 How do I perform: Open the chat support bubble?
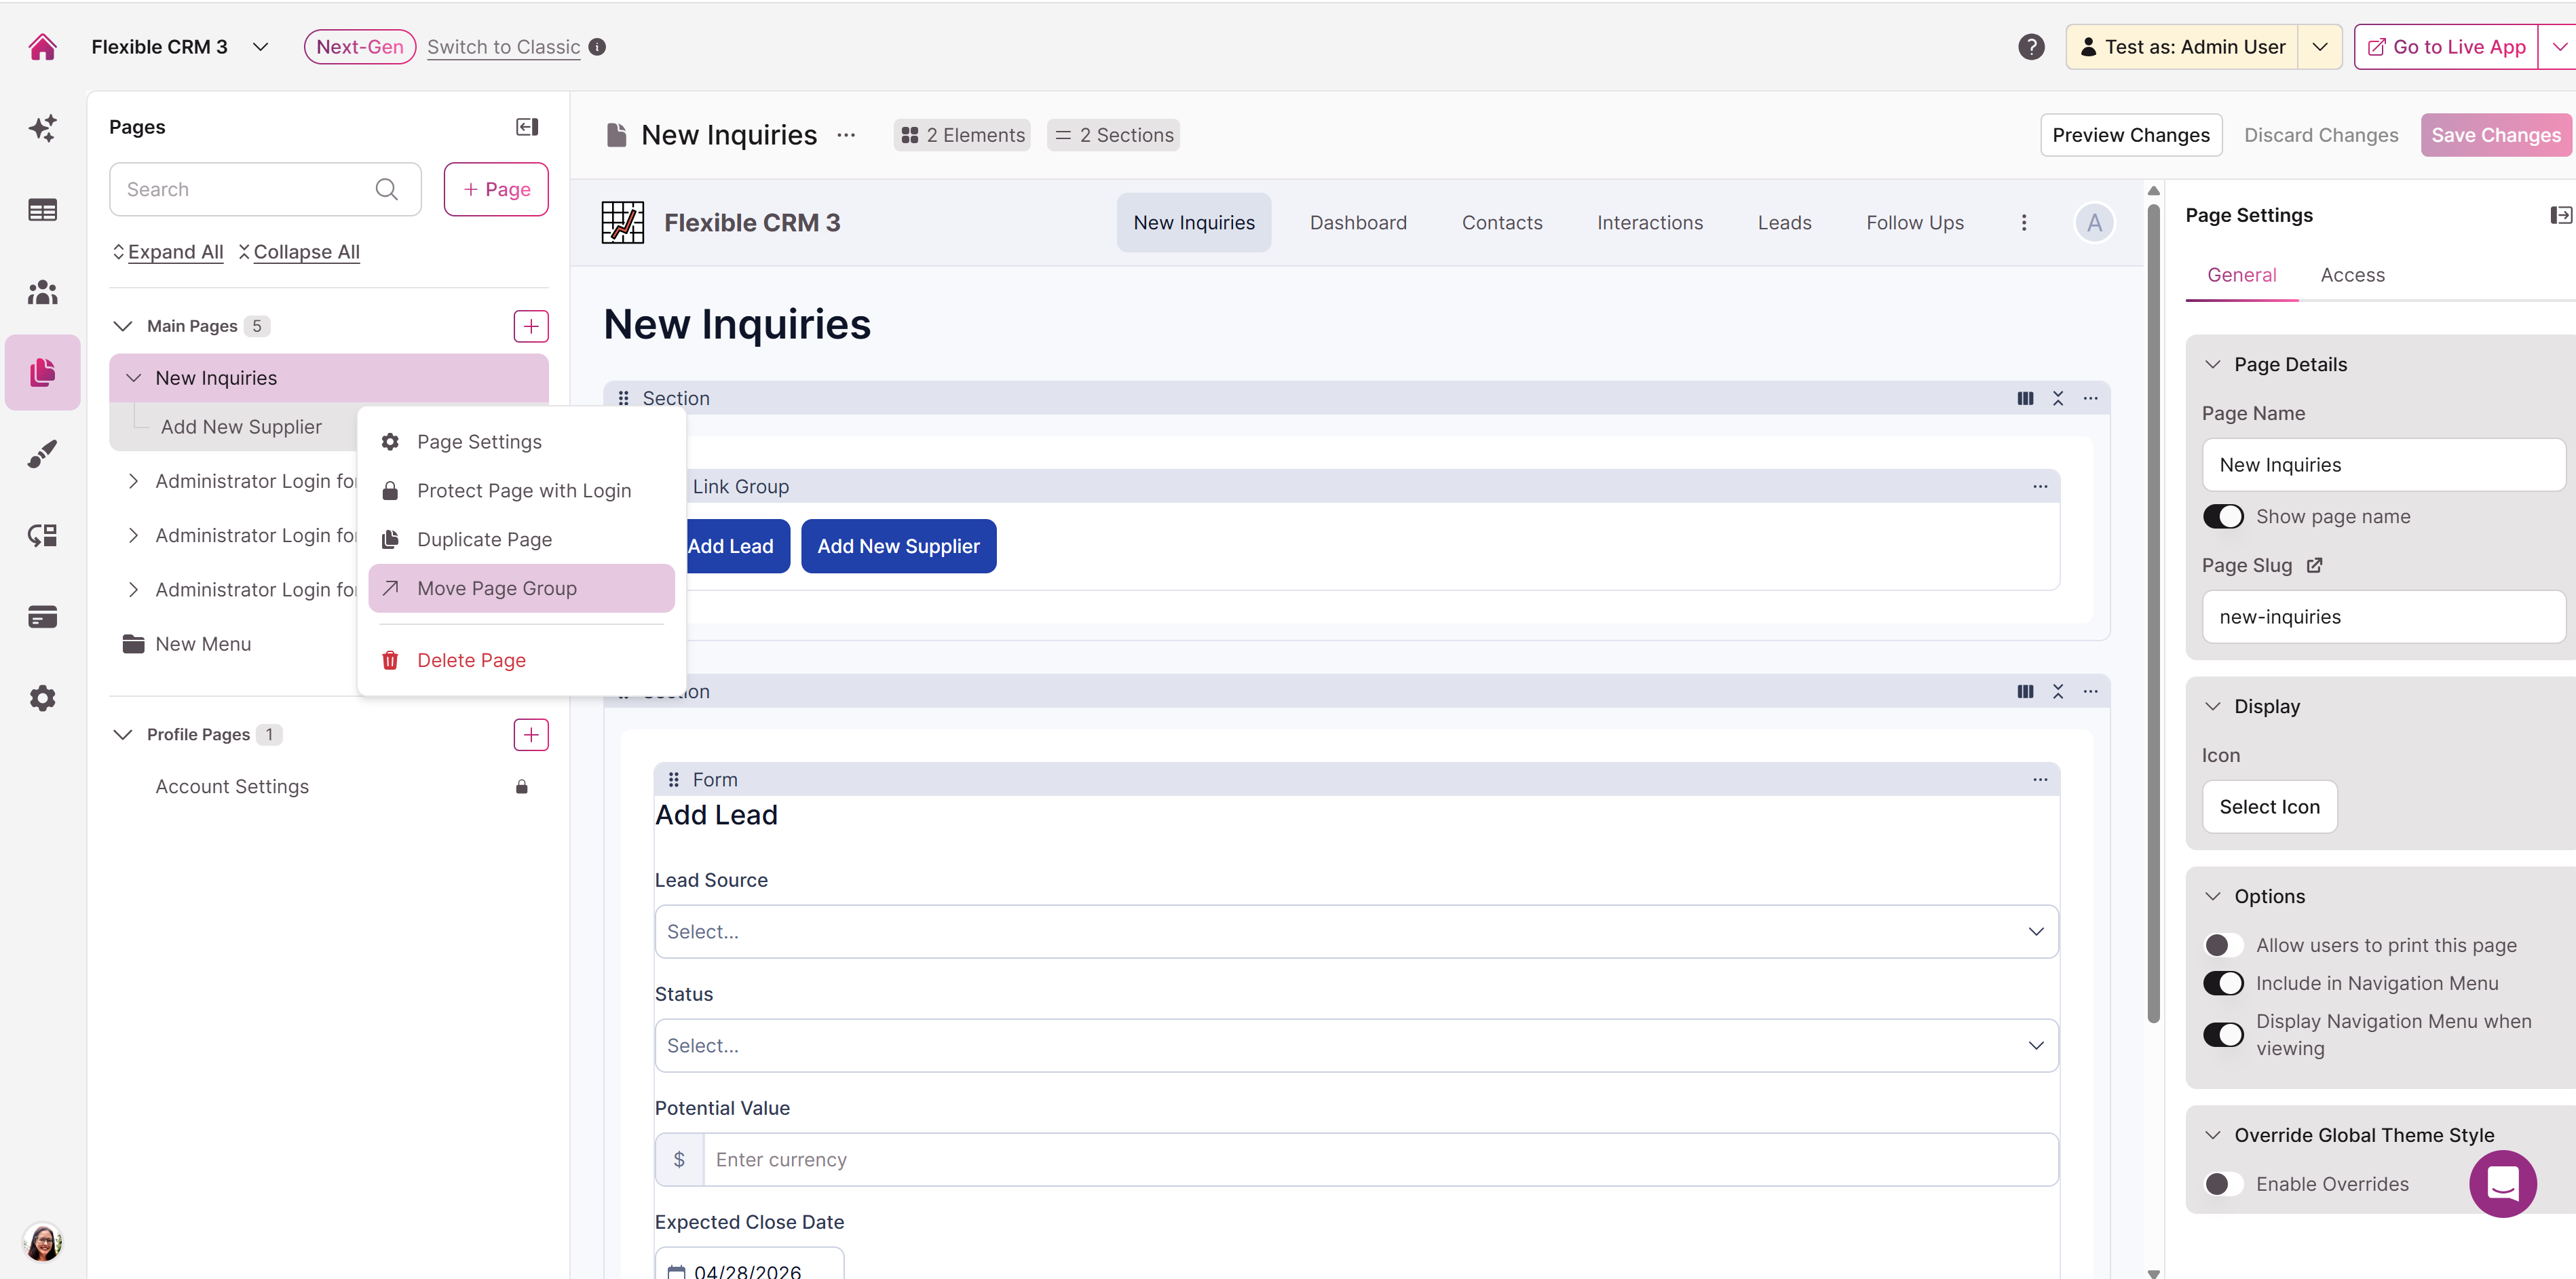(2502, 1184)
